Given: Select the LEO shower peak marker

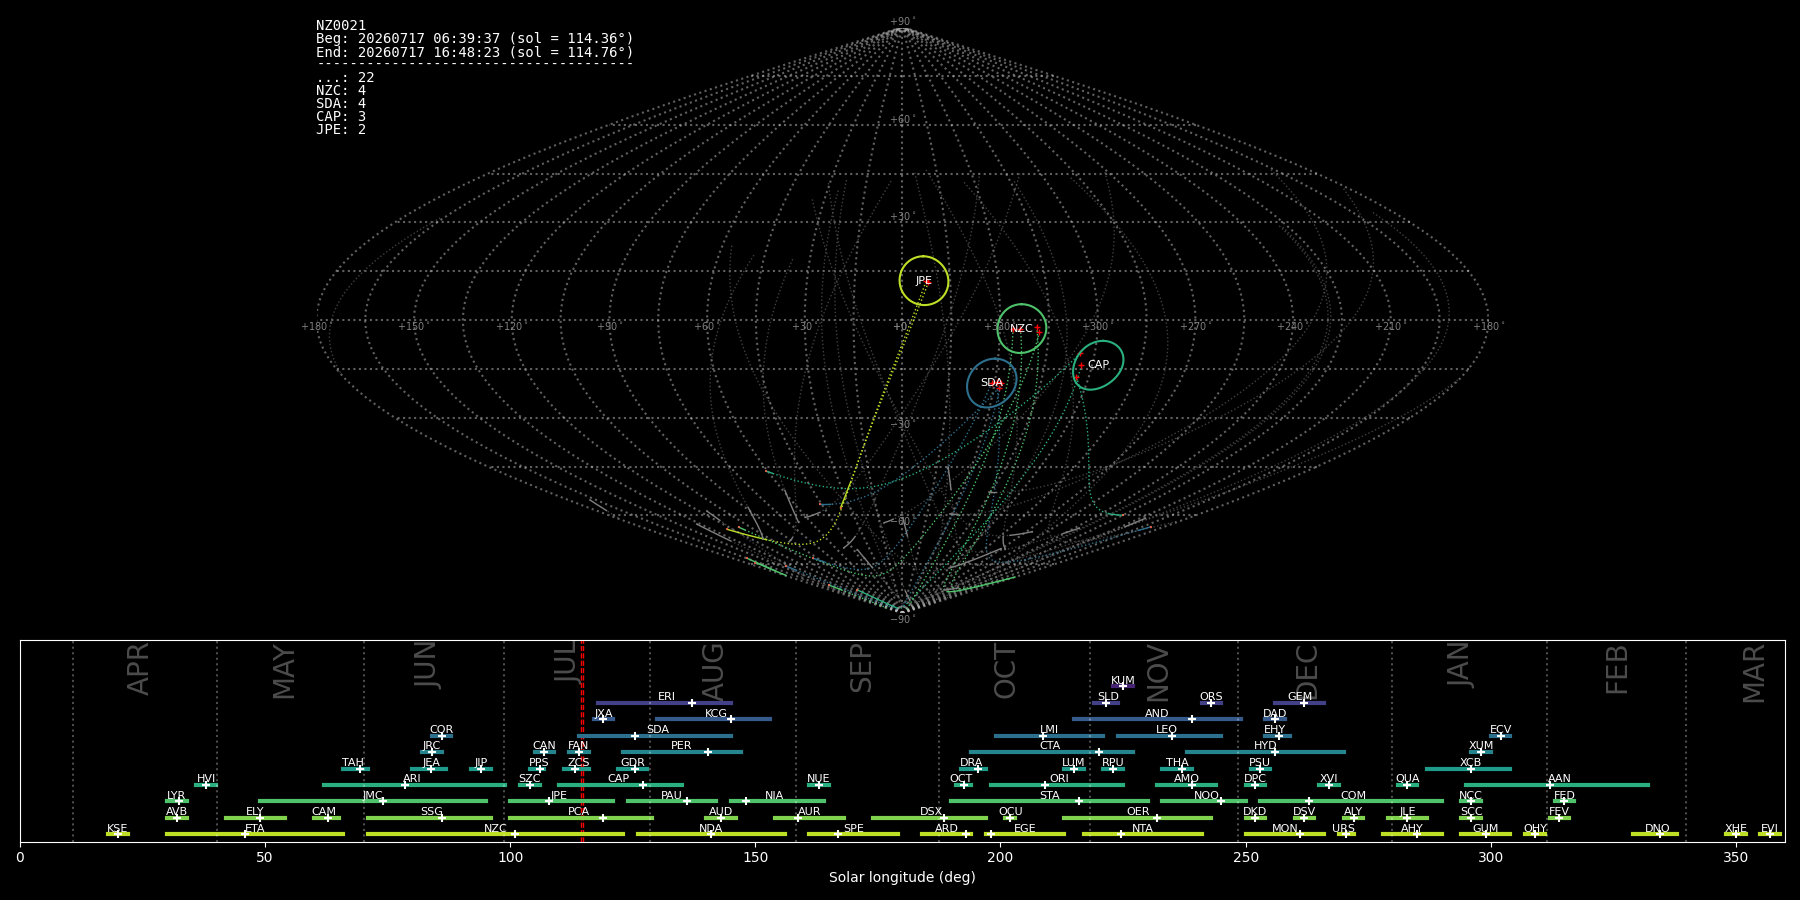Looking at the screenshot, I should (1172, 736).
